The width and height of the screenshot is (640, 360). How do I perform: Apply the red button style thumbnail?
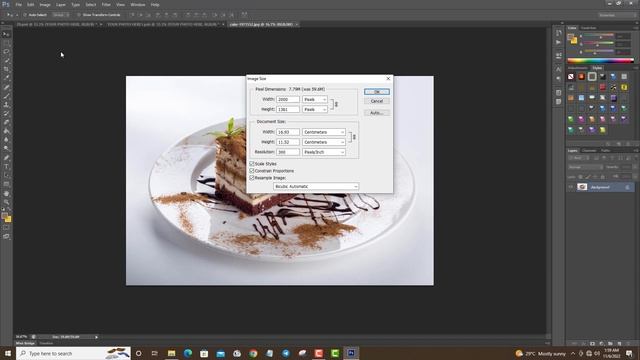[x=581, y=76]
